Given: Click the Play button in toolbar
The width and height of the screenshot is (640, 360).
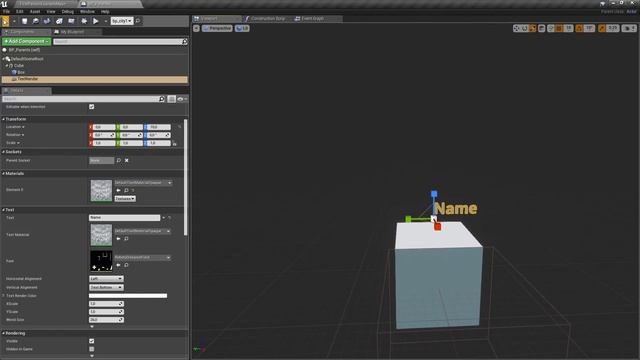Looking at the screenshot, I should pos(96,21).
